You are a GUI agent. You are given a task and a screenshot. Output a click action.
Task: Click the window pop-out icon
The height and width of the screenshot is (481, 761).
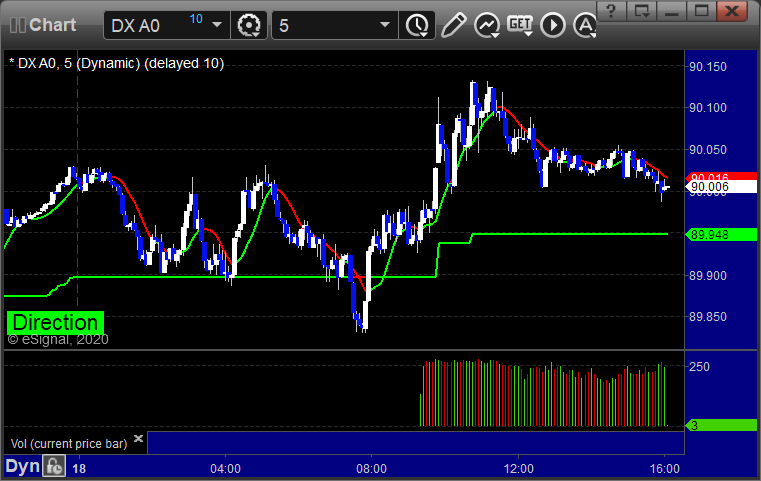[641, 11]
